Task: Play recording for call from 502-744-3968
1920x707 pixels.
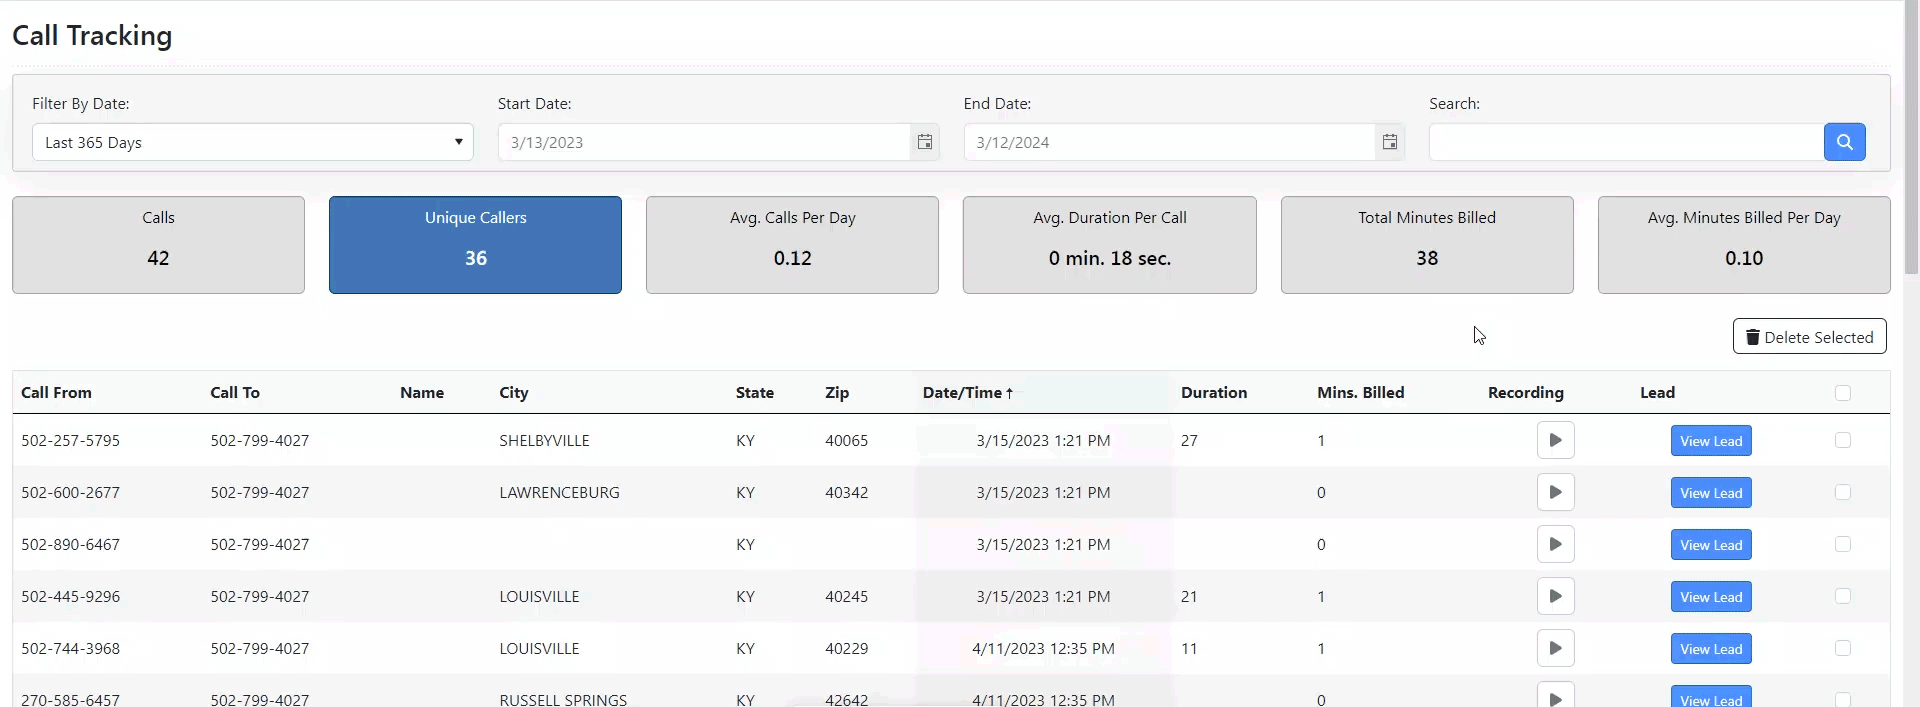Action: click(1555, 649)
